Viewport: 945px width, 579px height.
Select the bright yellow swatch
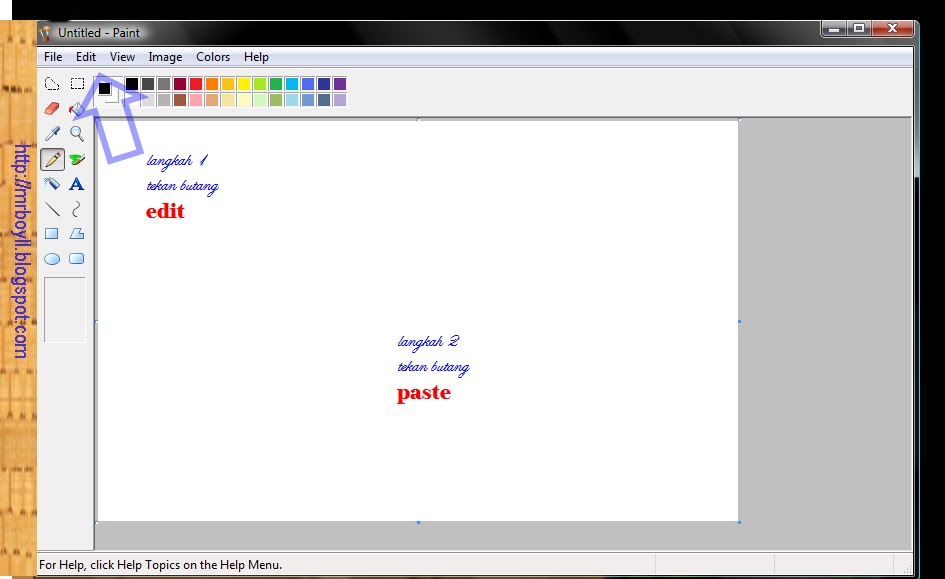[243, 84]
